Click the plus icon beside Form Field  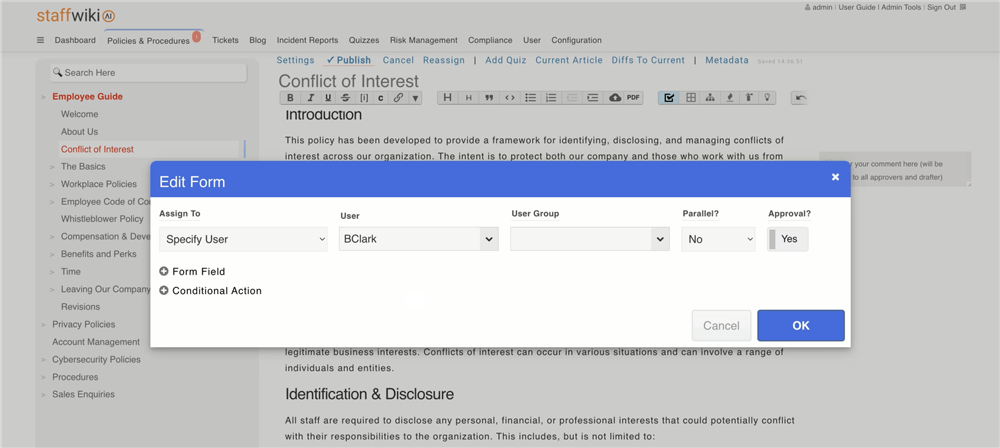(164, 271)
